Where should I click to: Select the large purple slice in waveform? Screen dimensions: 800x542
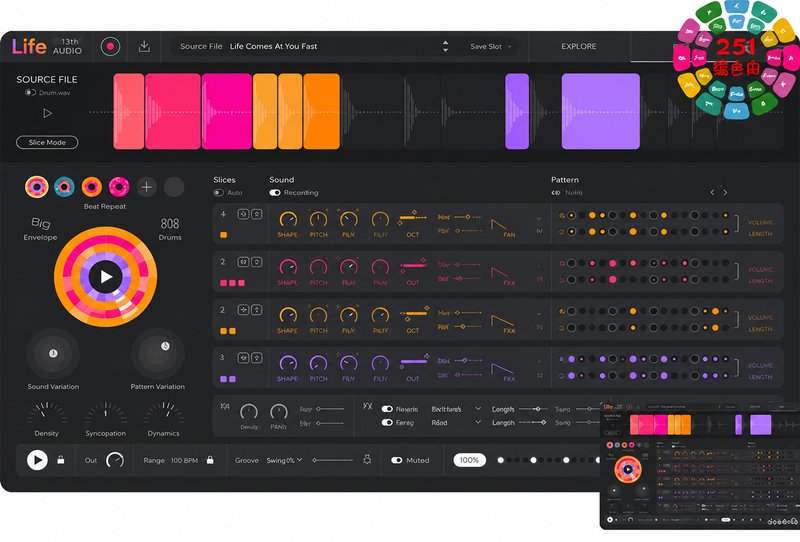click(x=601, y=111)
